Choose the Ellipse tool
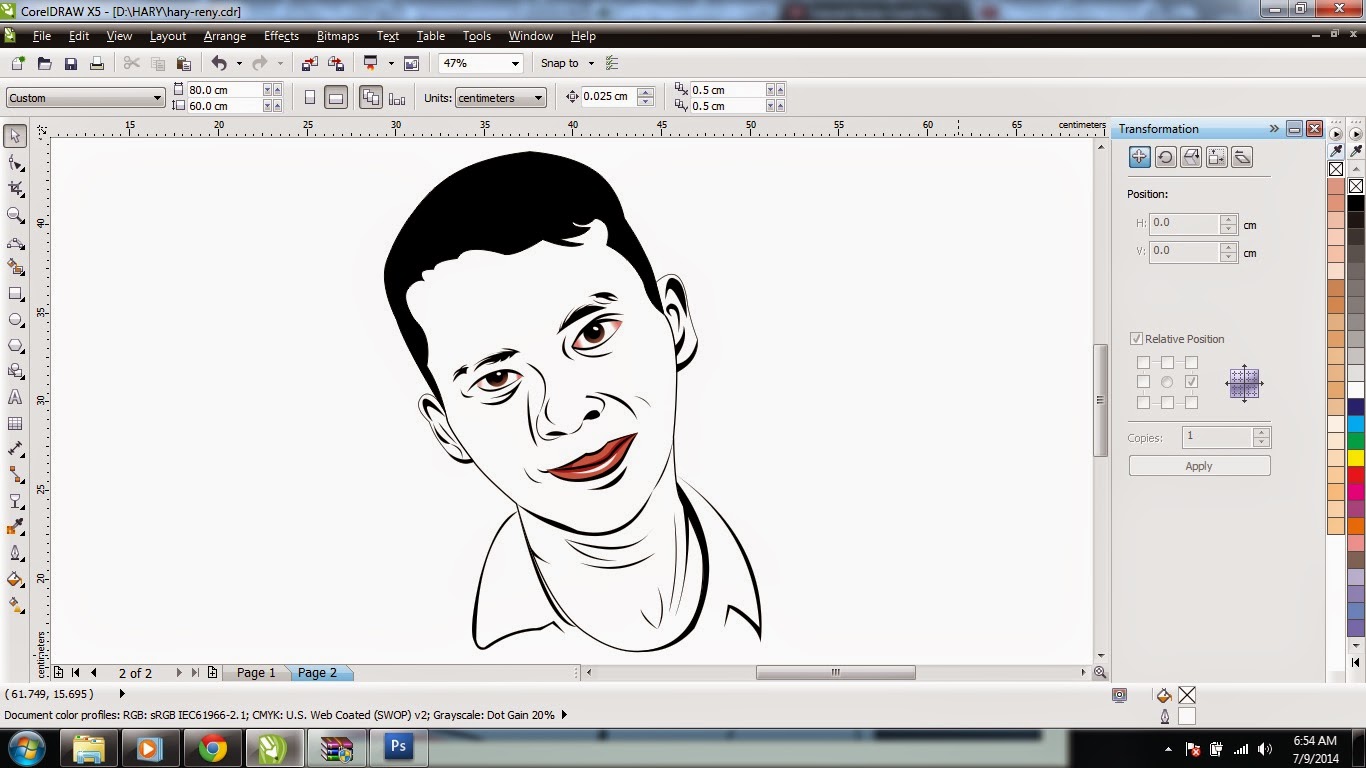This screenshot has width=1366, height=768. 15,320
